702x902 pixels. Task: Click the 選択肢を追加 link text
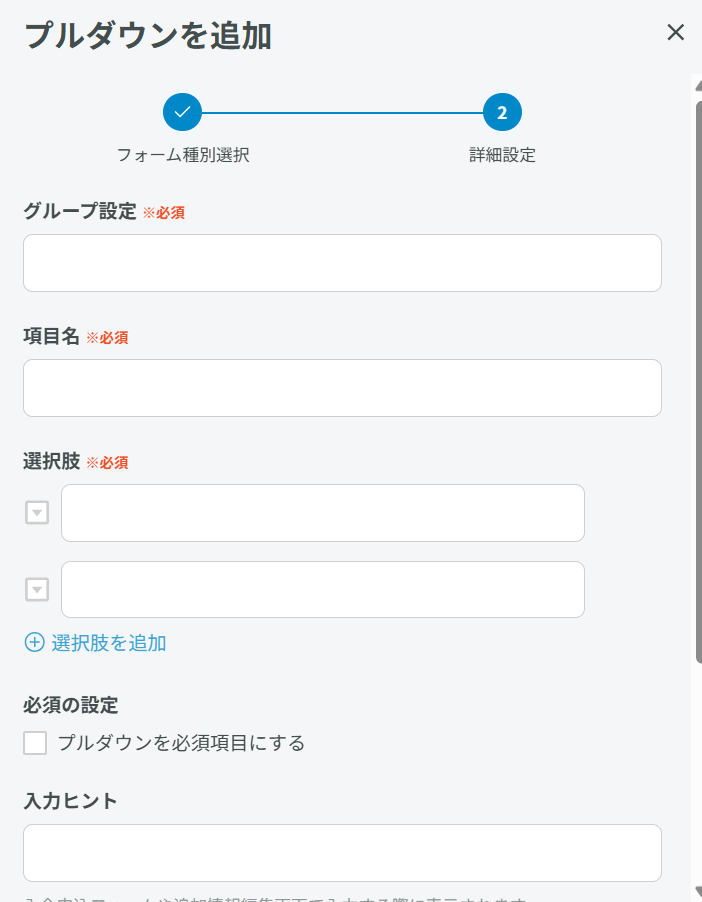pyautogui.click(x=108, y=643)
